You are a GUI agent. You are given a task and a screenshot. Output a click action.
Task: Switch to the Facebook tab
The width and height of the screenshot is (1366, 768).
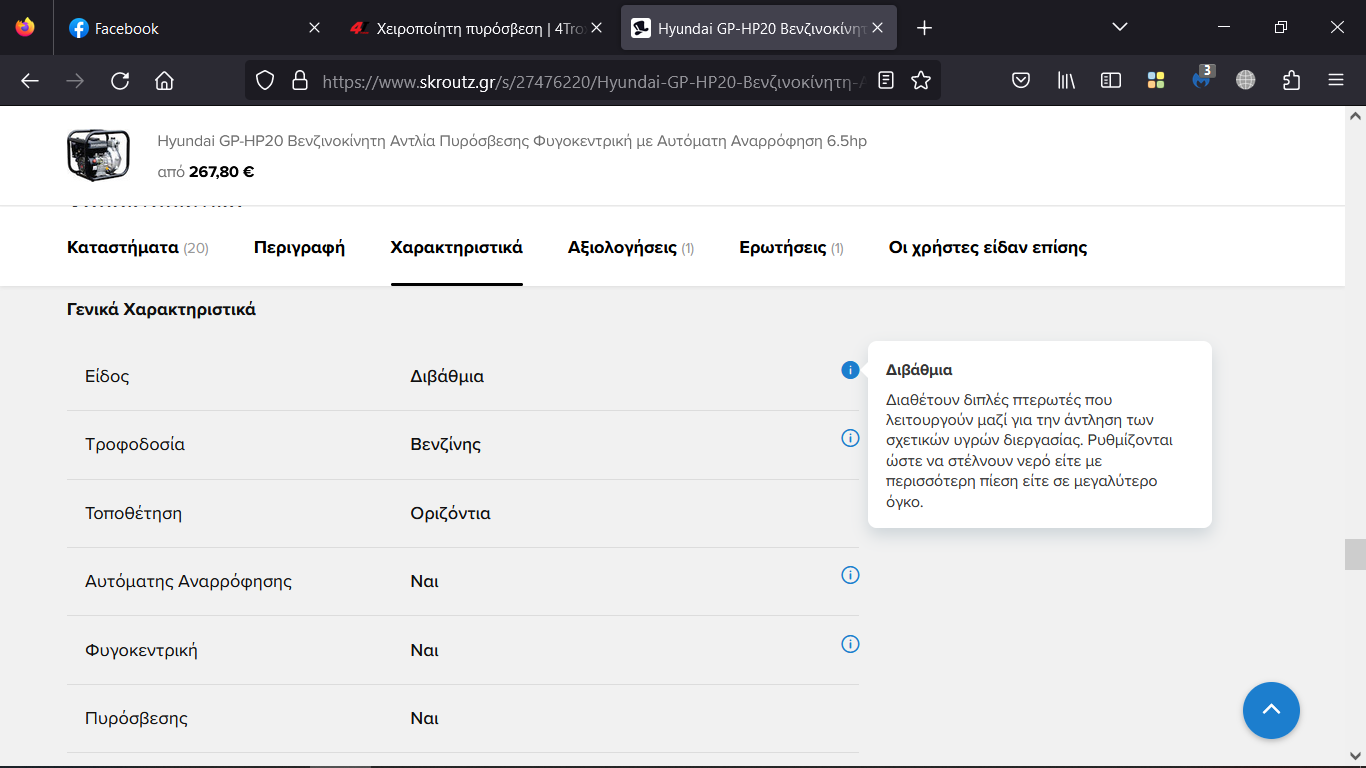point(195,28)
